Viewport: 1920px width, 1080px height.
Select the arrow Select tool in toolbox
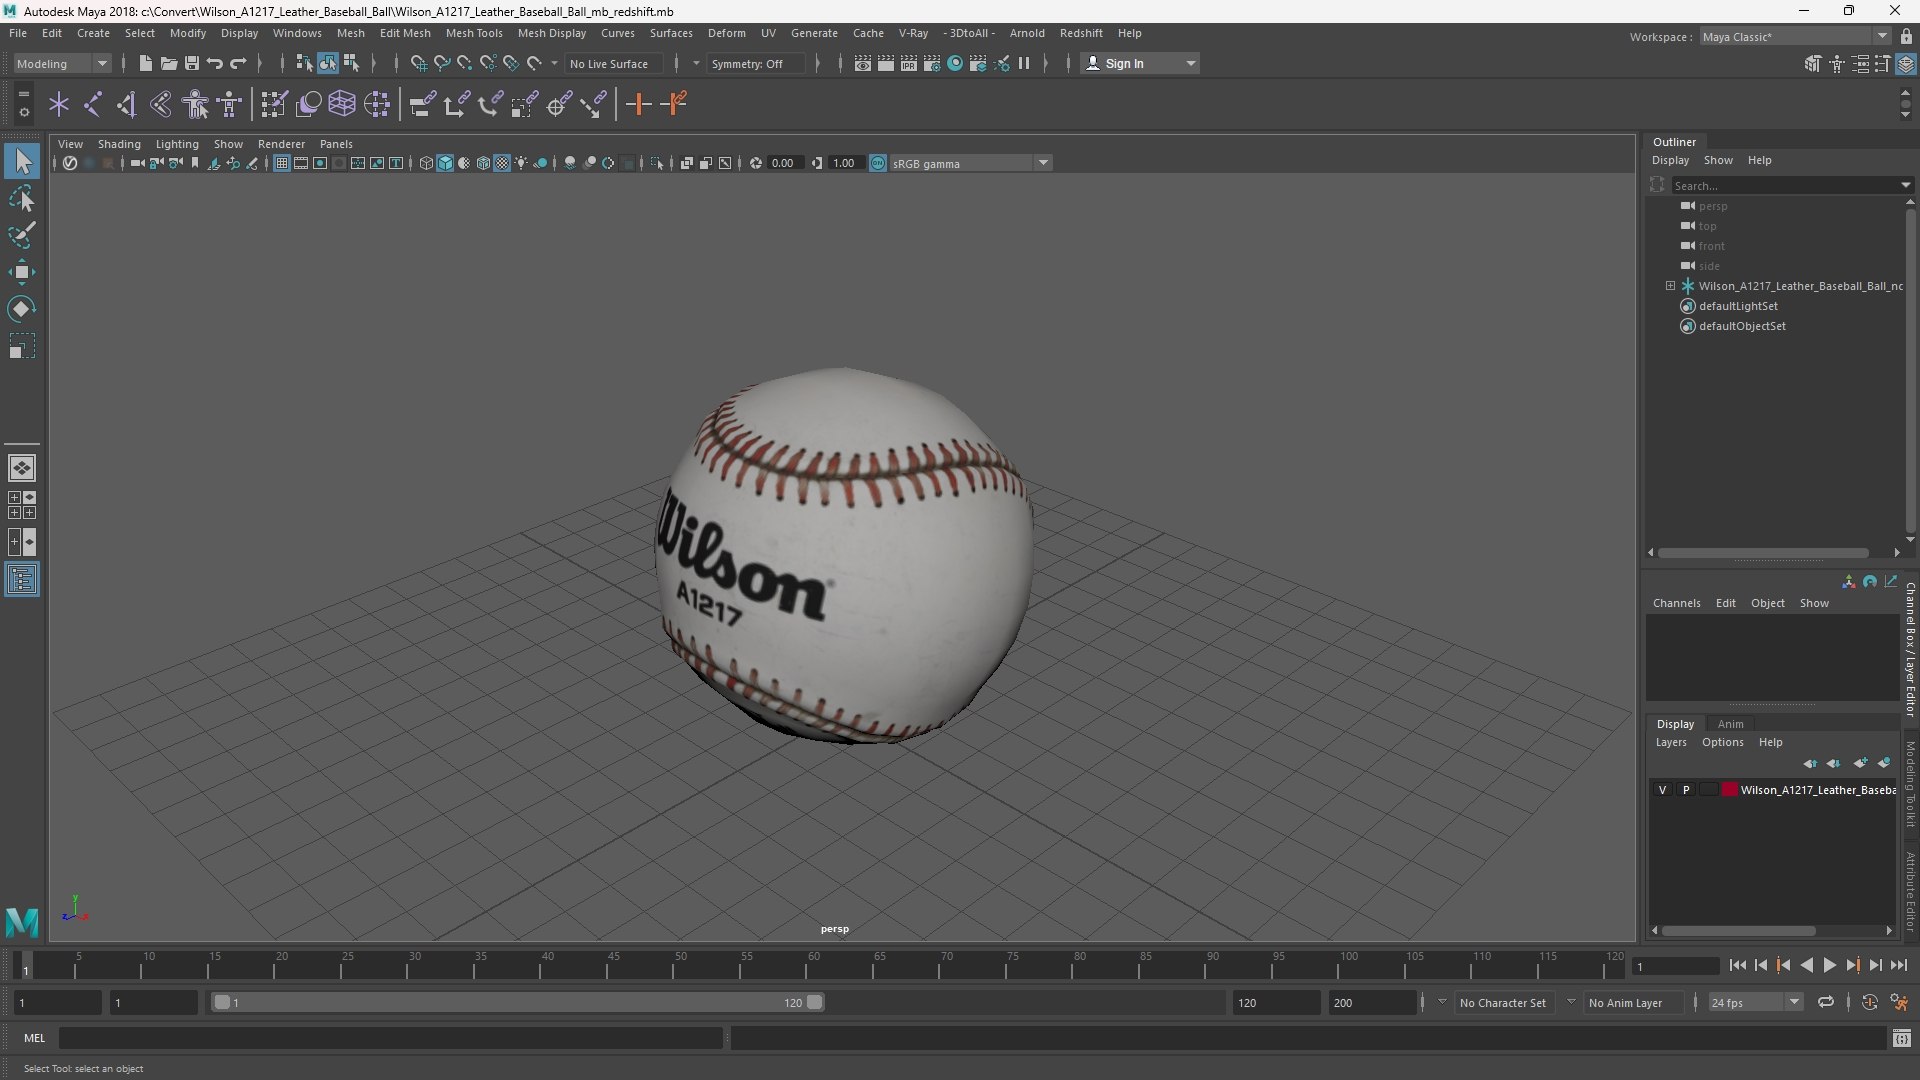pyautogui.click(x=22, y=161)
